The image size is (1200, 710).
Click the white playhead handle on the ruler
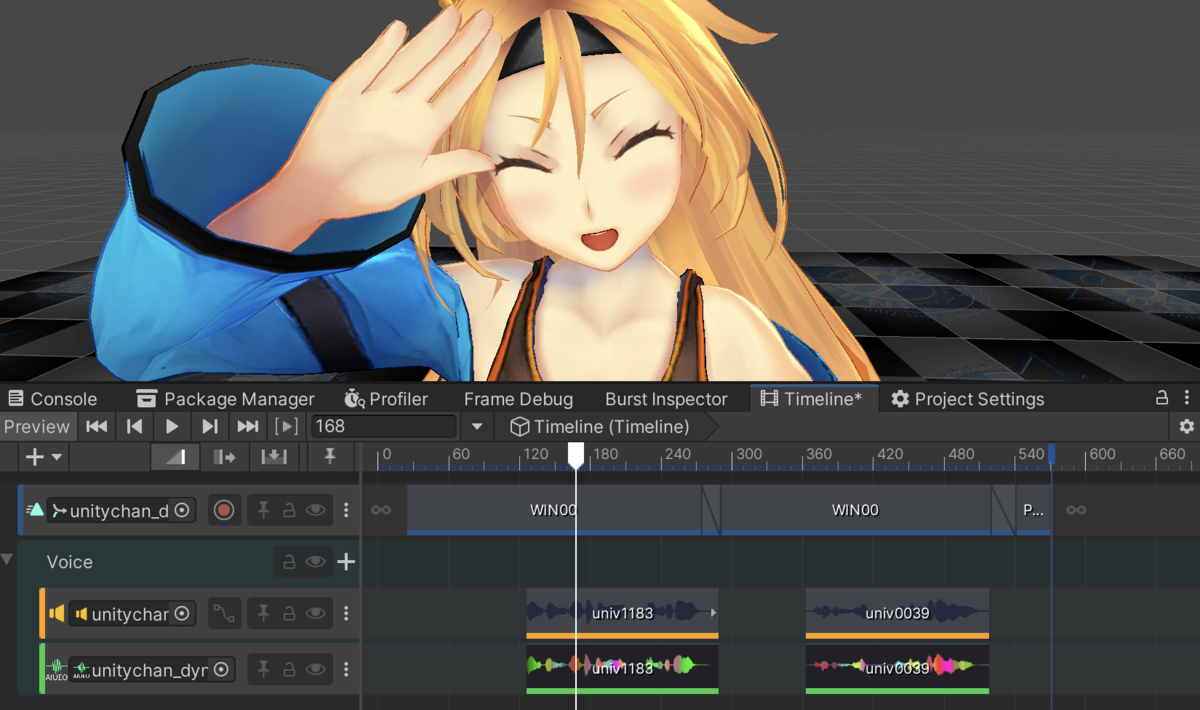(576, 456)
